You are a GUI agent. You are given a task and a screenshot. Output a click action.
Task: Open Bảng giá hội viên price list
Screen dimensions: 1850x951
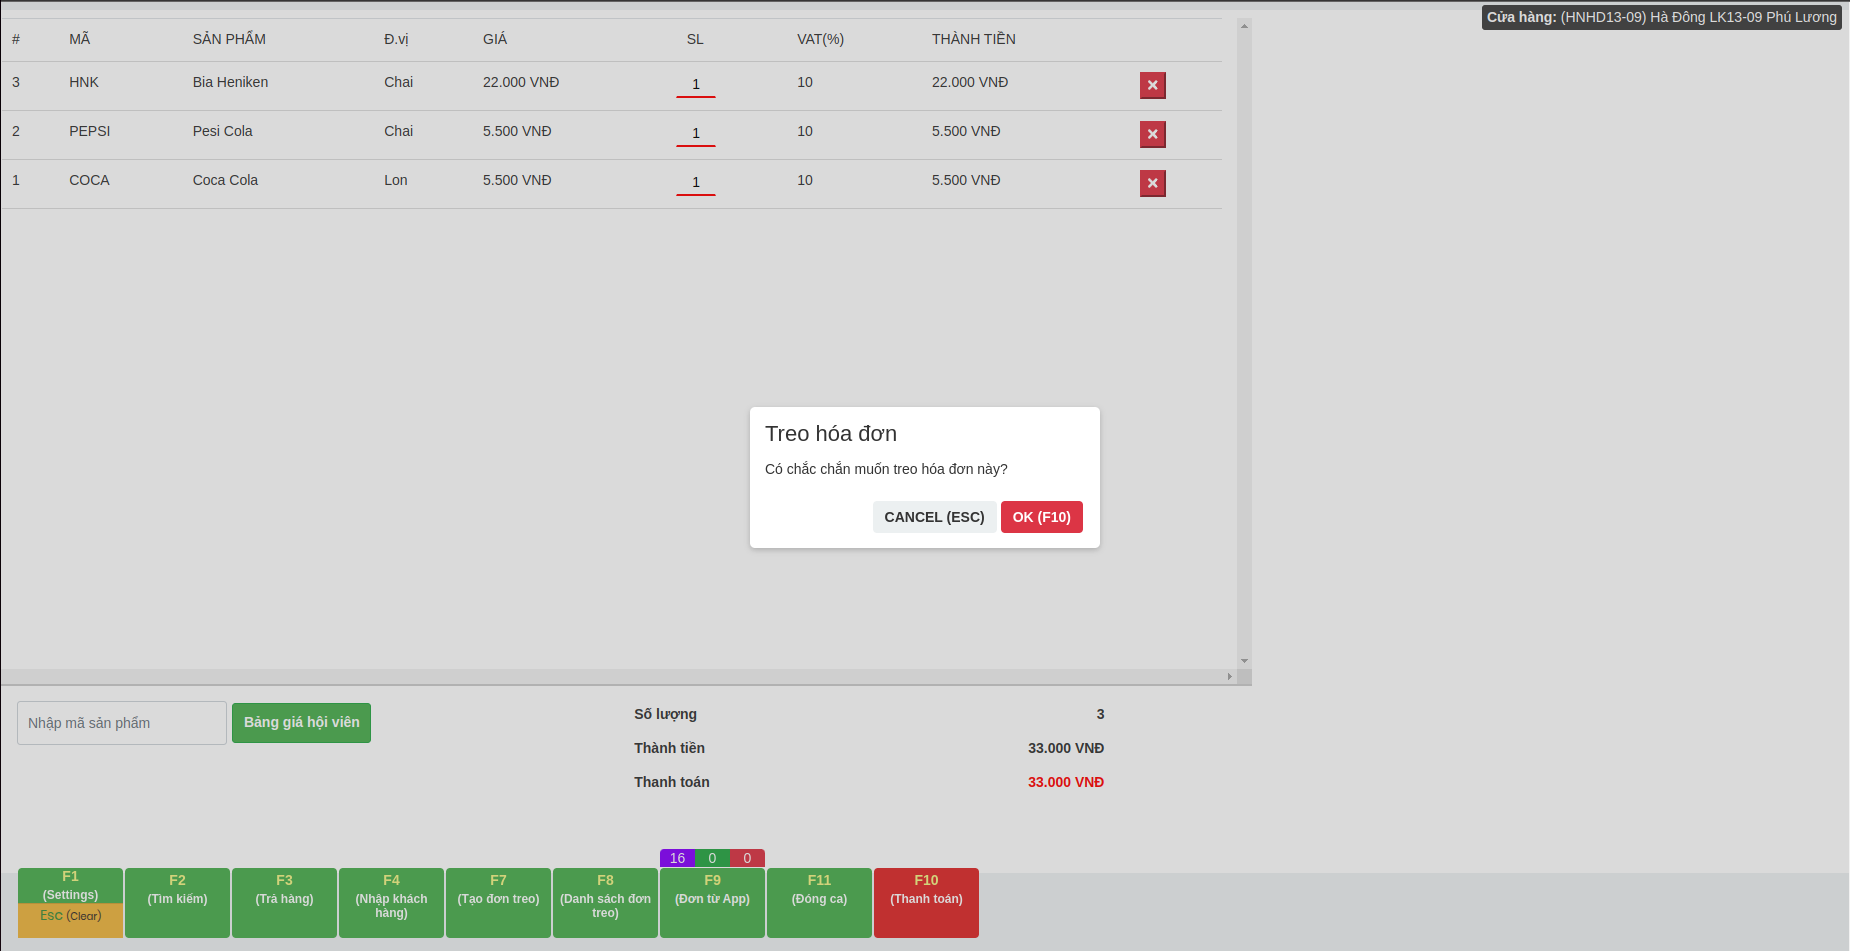coord(301,723)
